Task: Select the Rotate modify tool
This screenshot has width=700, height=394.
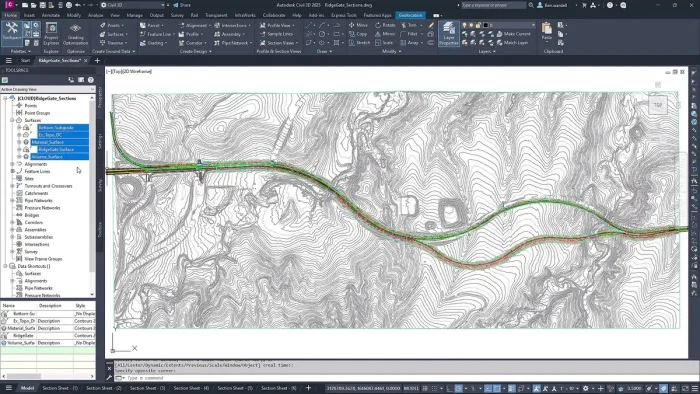Action: [x=386, y=25]
